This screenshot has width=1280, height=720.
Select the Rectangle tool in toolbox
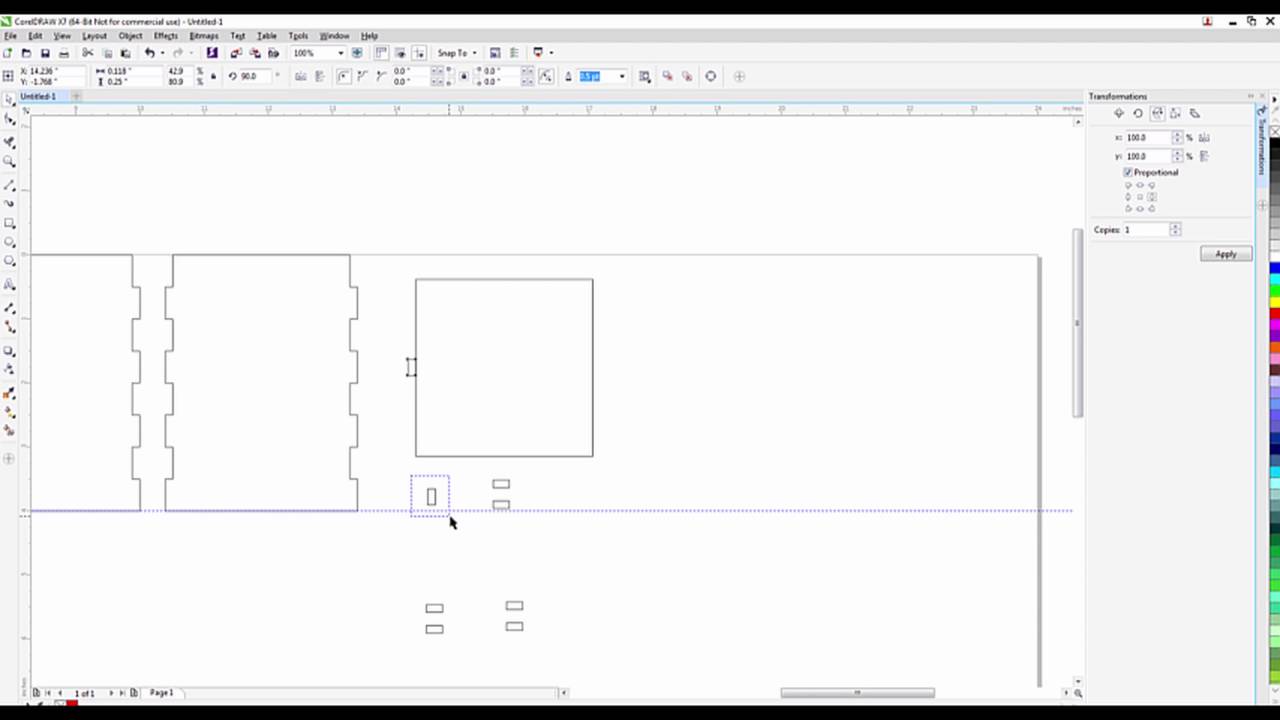click(10, 223)
